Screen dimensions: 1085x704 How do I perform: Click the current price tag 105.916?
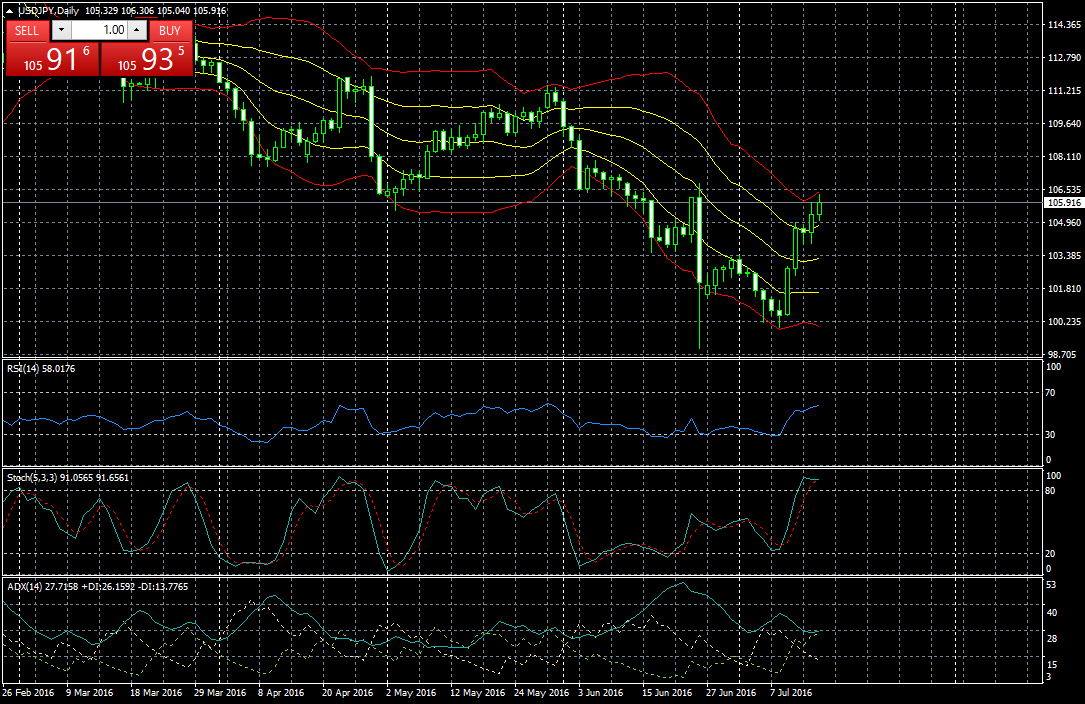click(1061, 203)
